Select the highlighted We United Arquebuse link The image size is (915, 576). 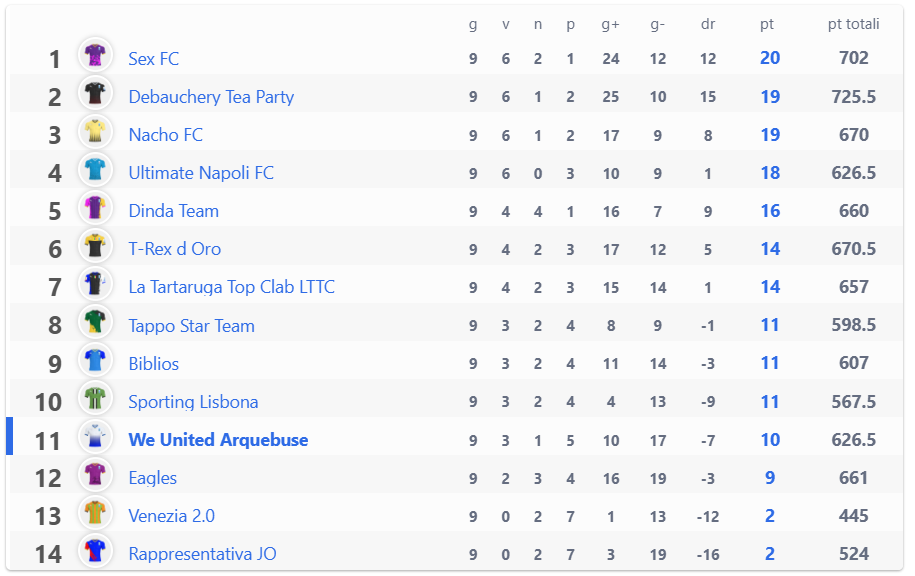[218, 439]
